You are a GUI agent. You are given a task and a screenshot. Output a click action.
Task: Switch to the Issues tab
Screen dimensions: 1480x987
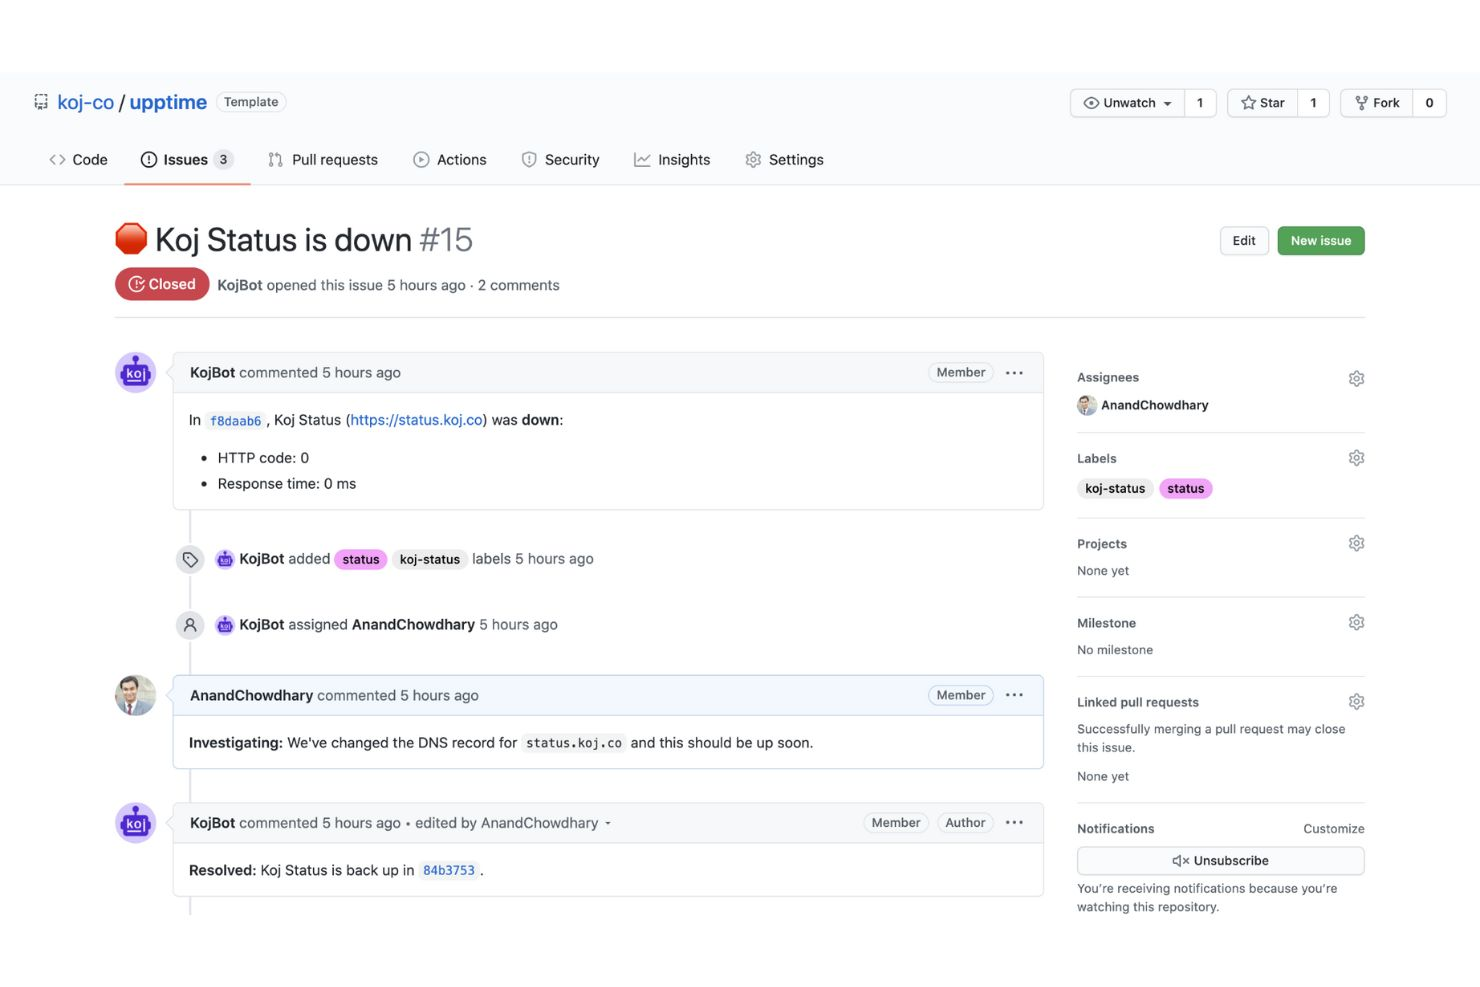coord(187,160)
